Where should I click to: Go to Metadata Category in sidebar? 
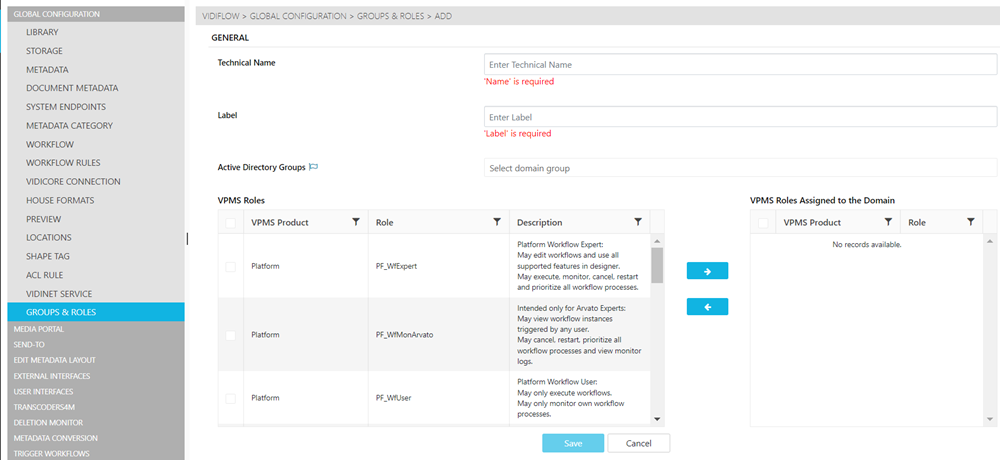[x=69, y=126]
